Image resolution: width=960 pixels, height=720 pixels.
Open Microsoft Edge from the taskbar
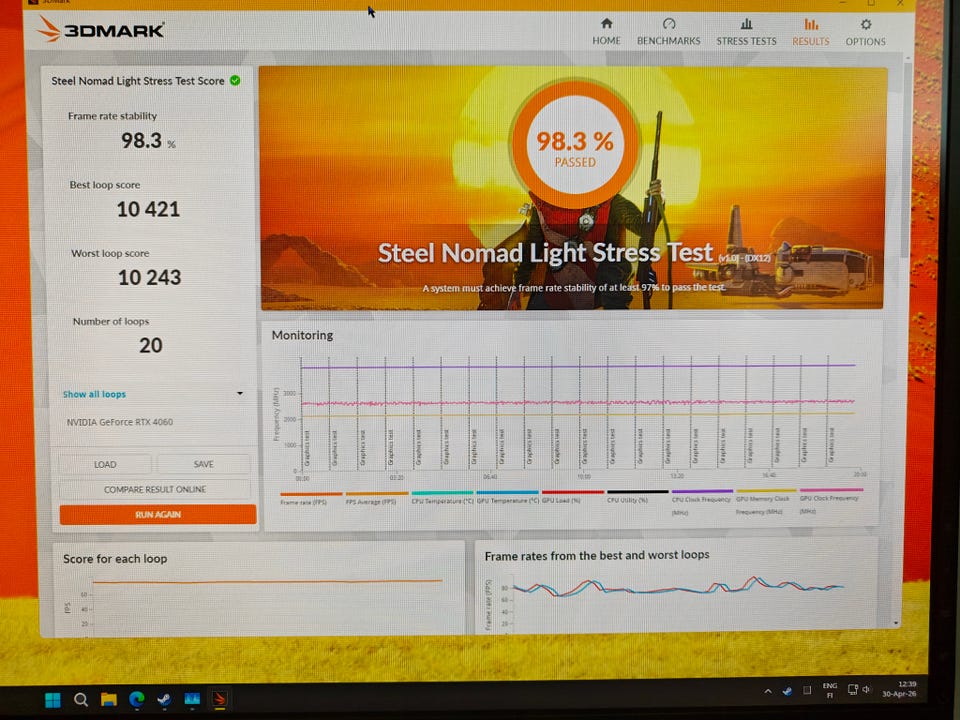pos(137,699)
